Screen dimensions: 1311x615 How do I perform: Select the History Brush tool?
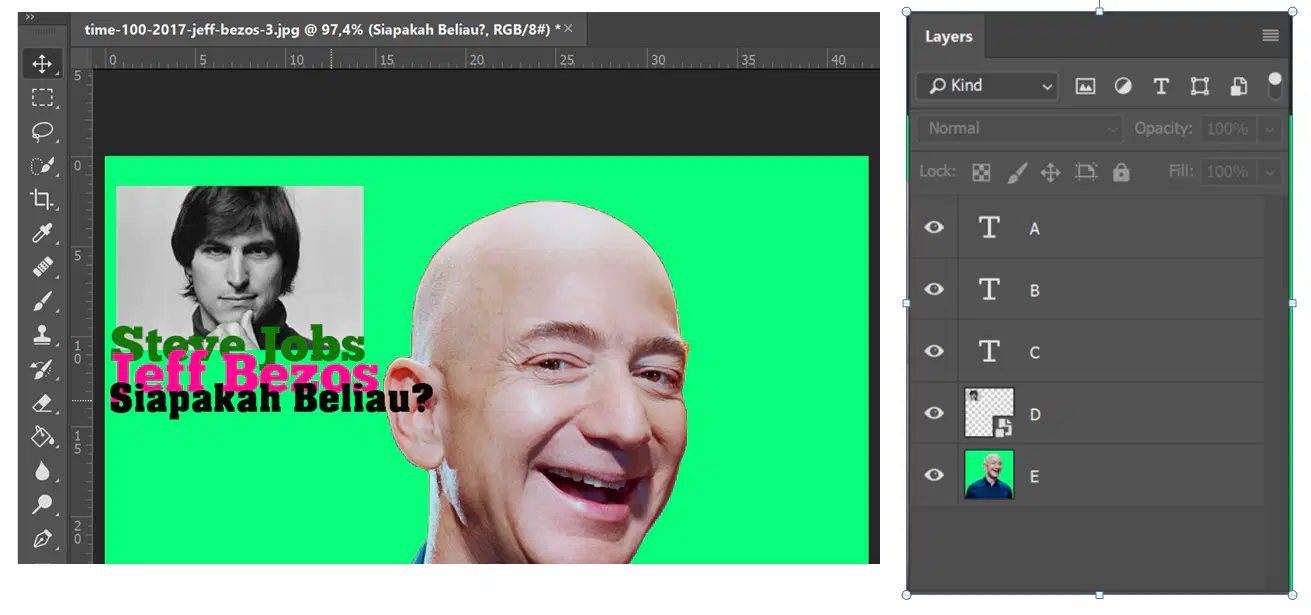click(42, 369)
